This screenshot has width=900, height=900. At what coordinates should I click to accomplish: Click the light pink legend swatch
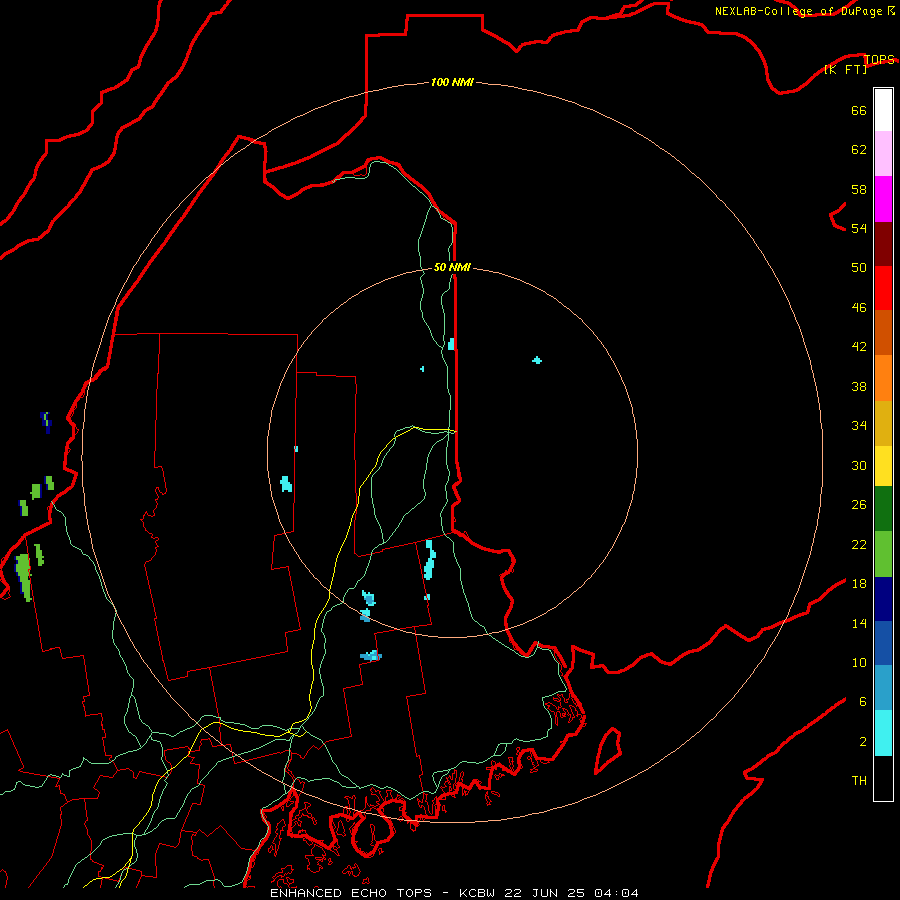point(883,154)
